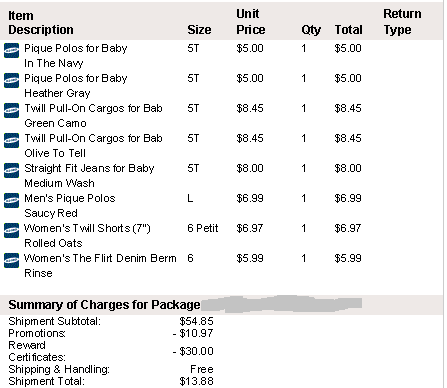
Task: Click the icon beside Heather Gray Pique Polos
Action: point(11,81)
